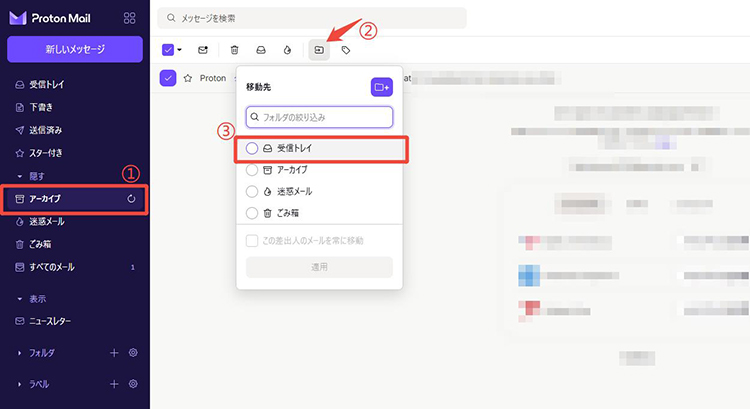This screenshot has height=409, width=750.
Task: Focus the メッセージを検索 search field
Action: tap(312, 18)
